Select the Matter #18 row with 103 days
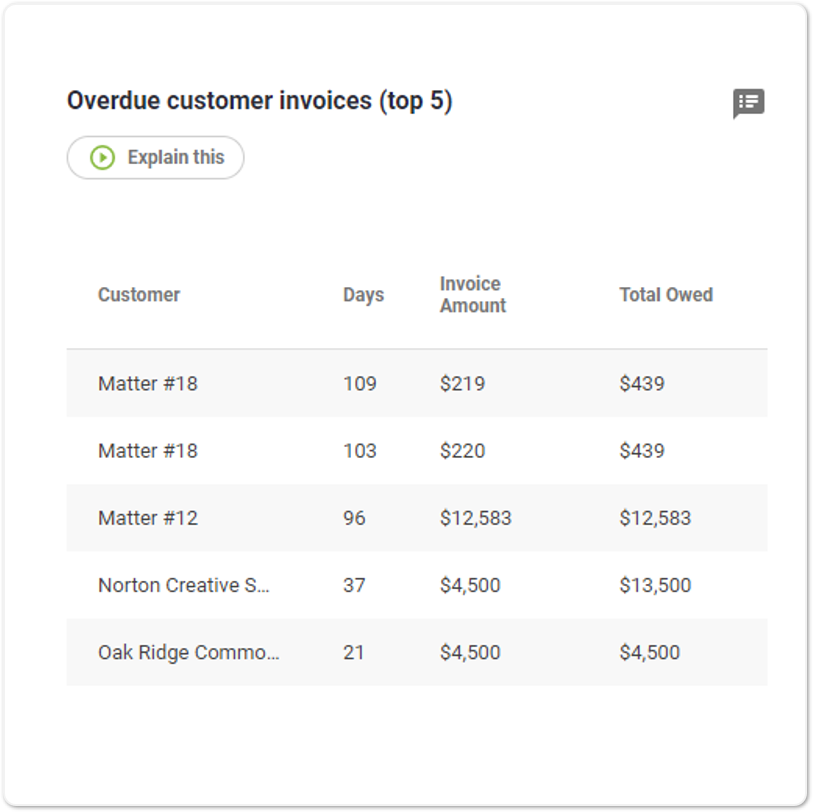 (148, 451)
